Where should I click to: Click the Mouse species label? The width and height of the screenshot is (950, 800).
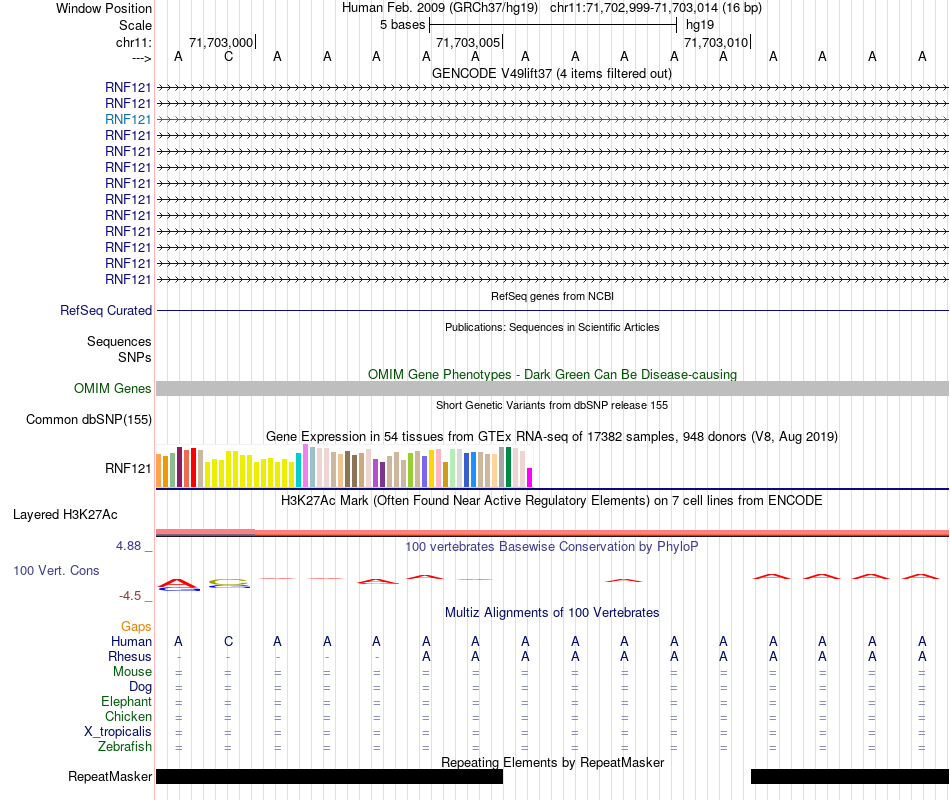pos(132,672)
